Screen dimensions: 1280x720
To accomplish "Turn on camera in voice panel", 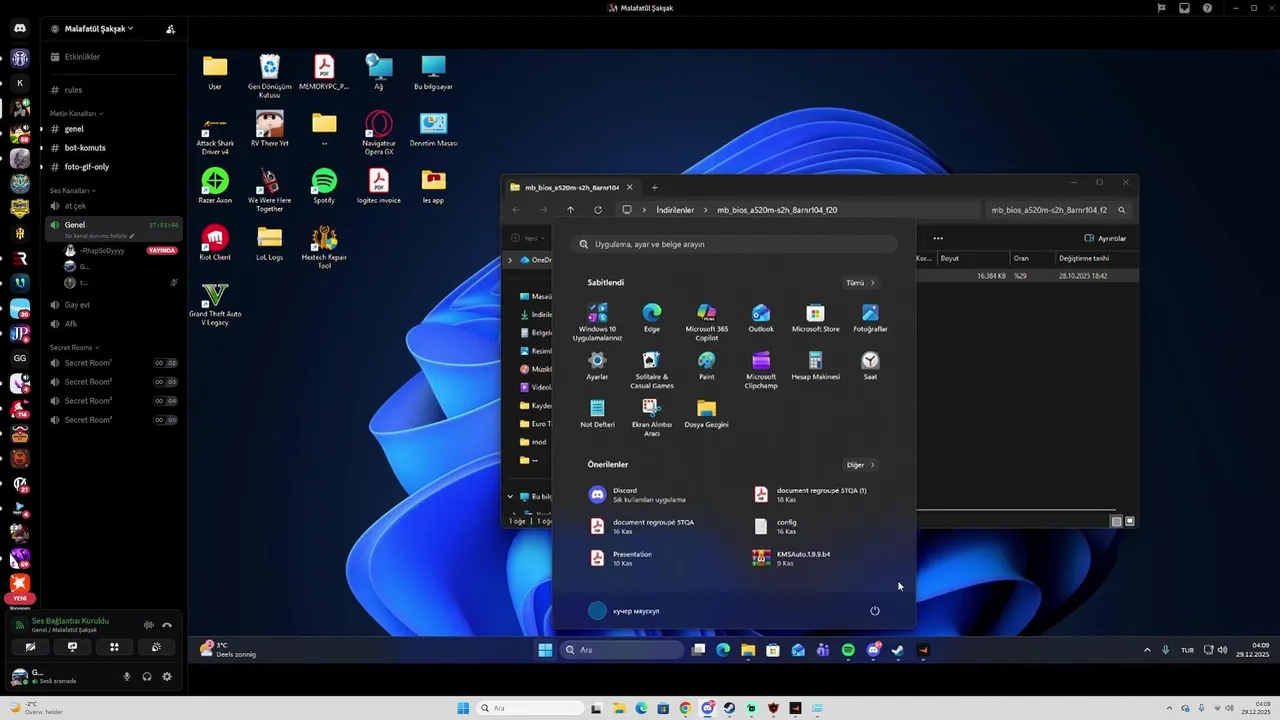I will (x=30, y=647).
